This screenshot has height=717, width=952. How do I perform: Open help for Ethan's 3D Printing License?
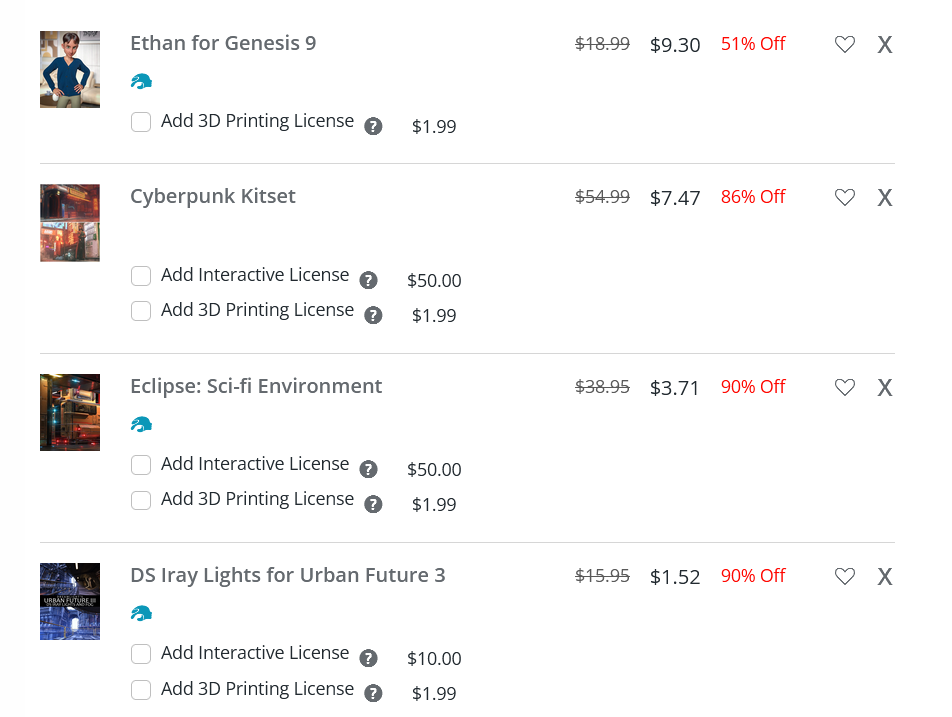[373, 126]
